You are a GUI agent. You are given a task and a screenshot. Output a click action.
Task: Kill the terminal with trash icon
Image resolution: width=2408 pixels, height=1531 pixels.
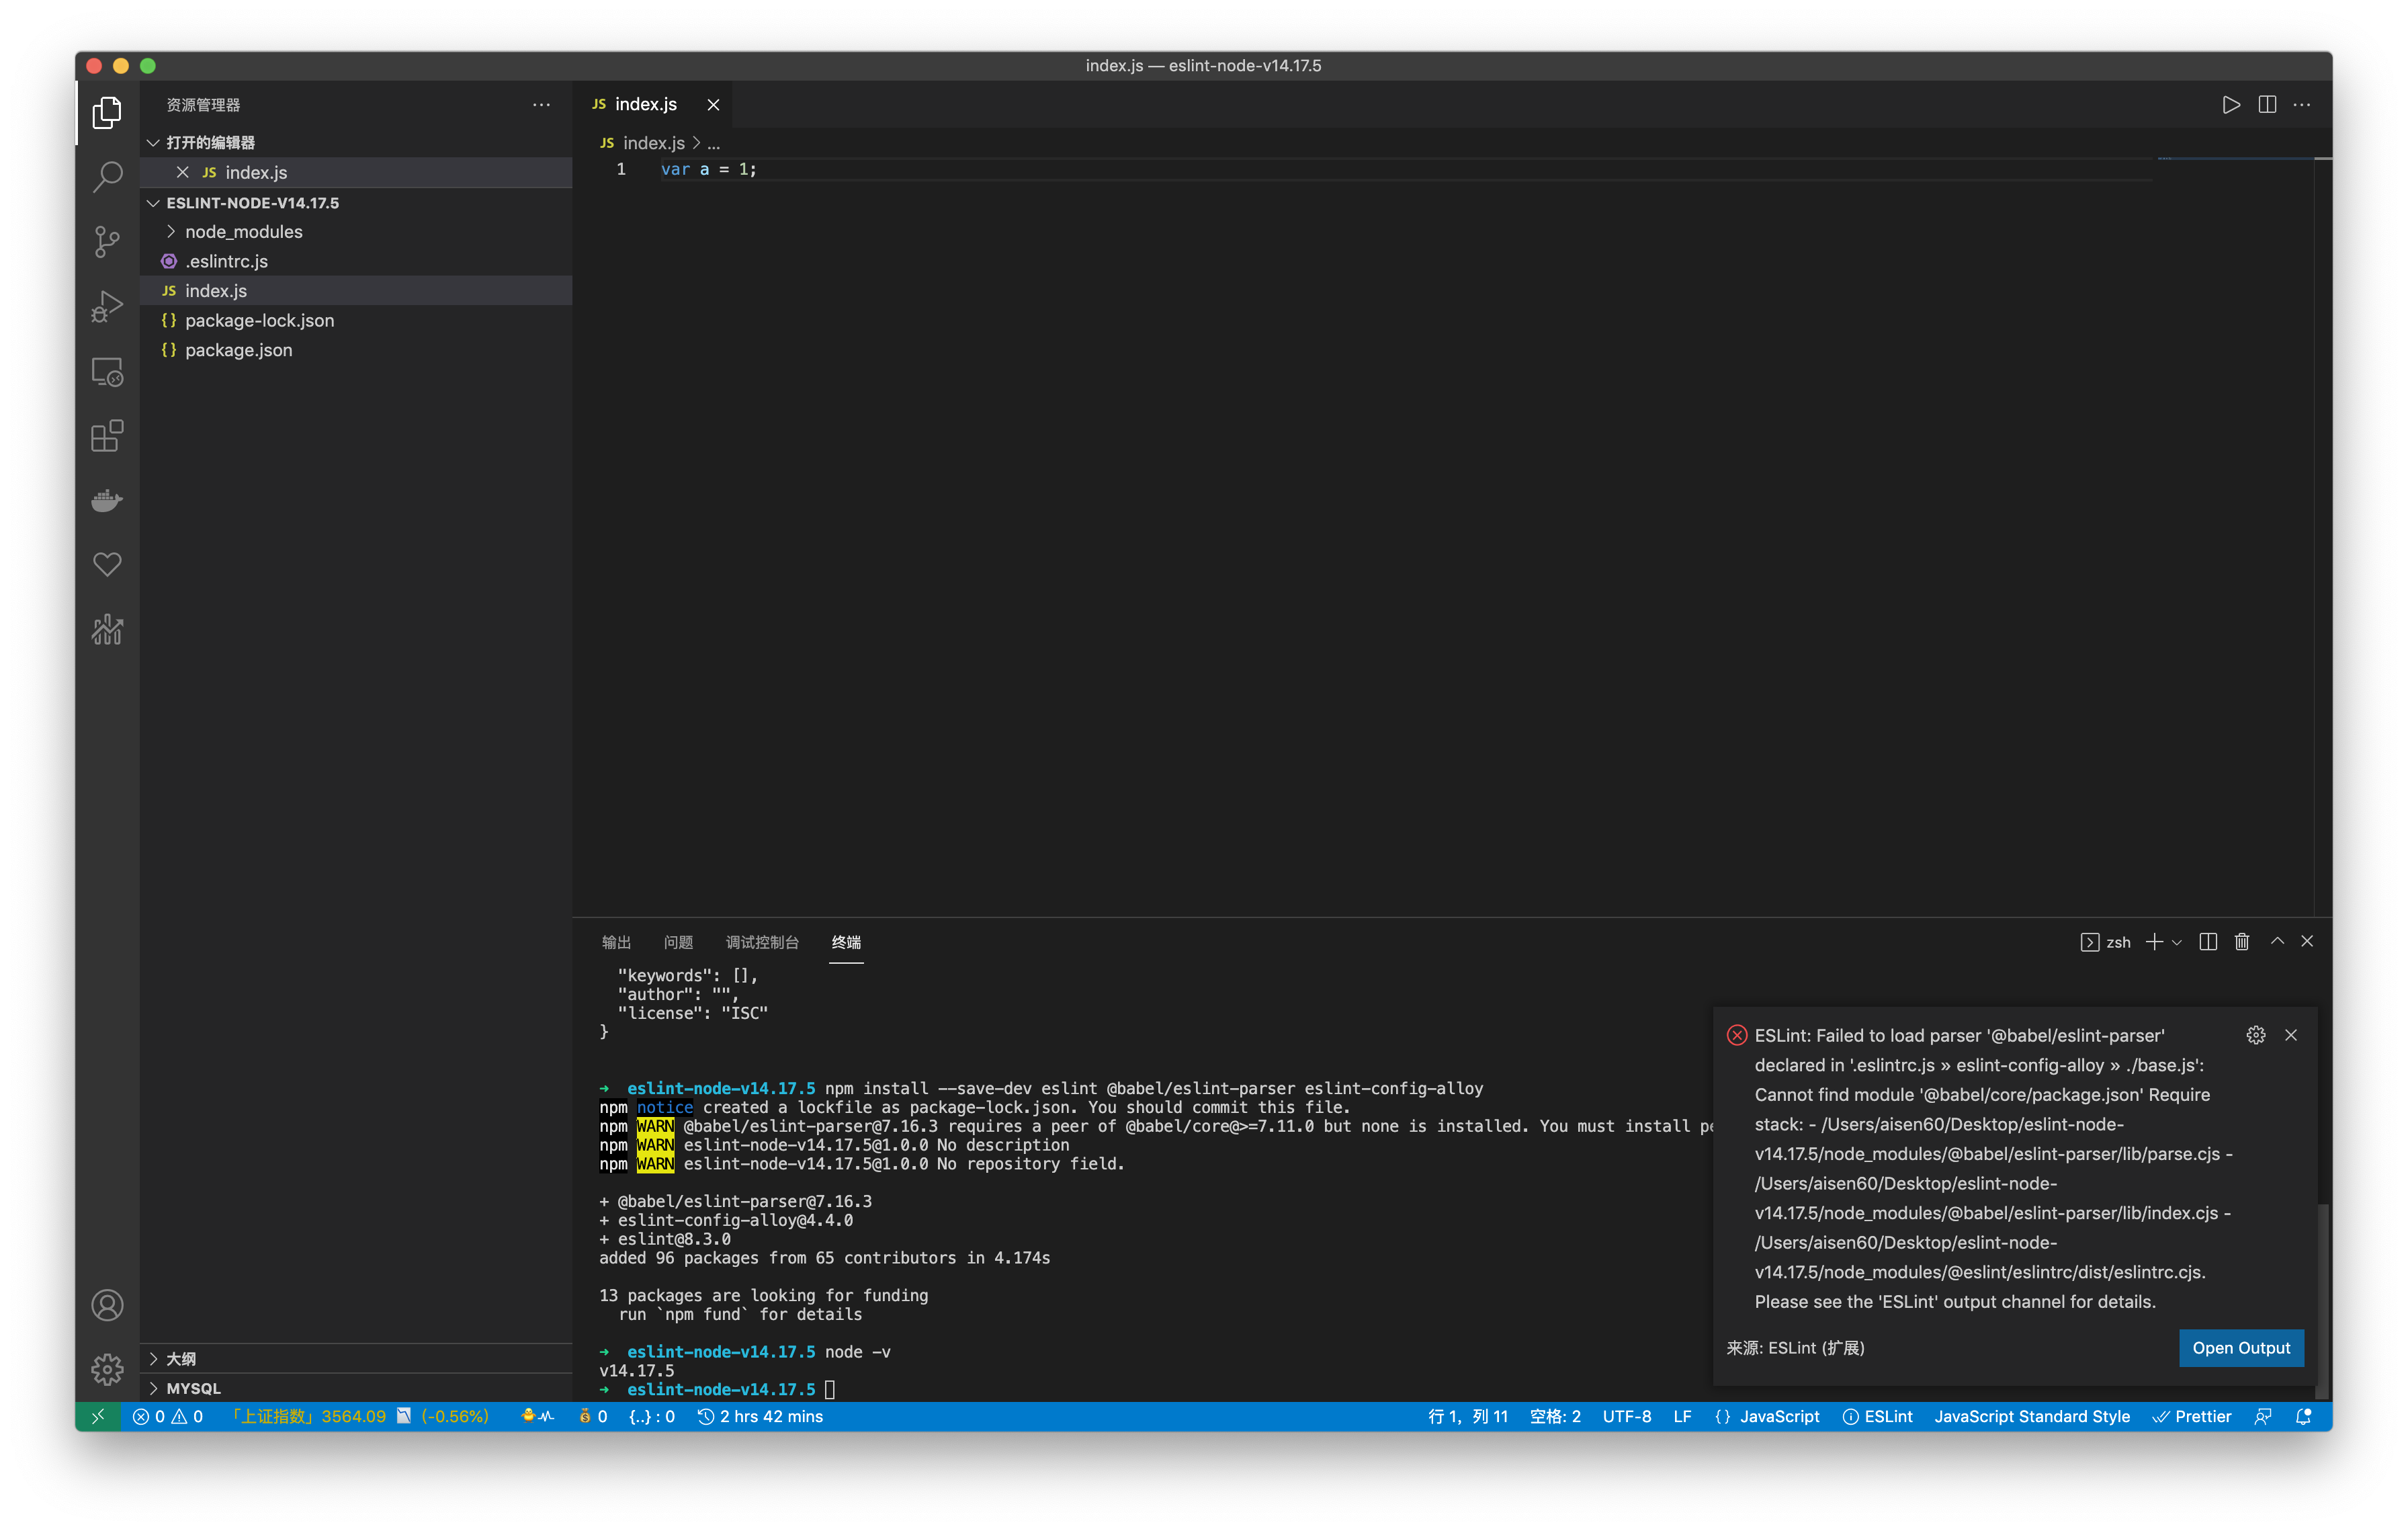coord(2242,941)
